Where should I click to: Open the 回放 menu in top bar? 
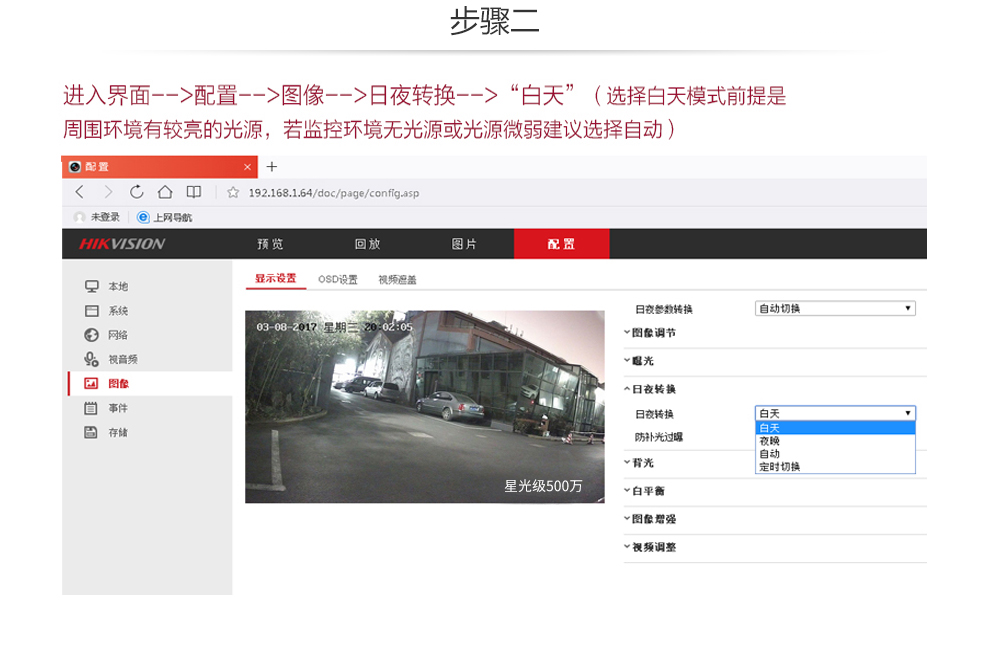pos(367,244)
